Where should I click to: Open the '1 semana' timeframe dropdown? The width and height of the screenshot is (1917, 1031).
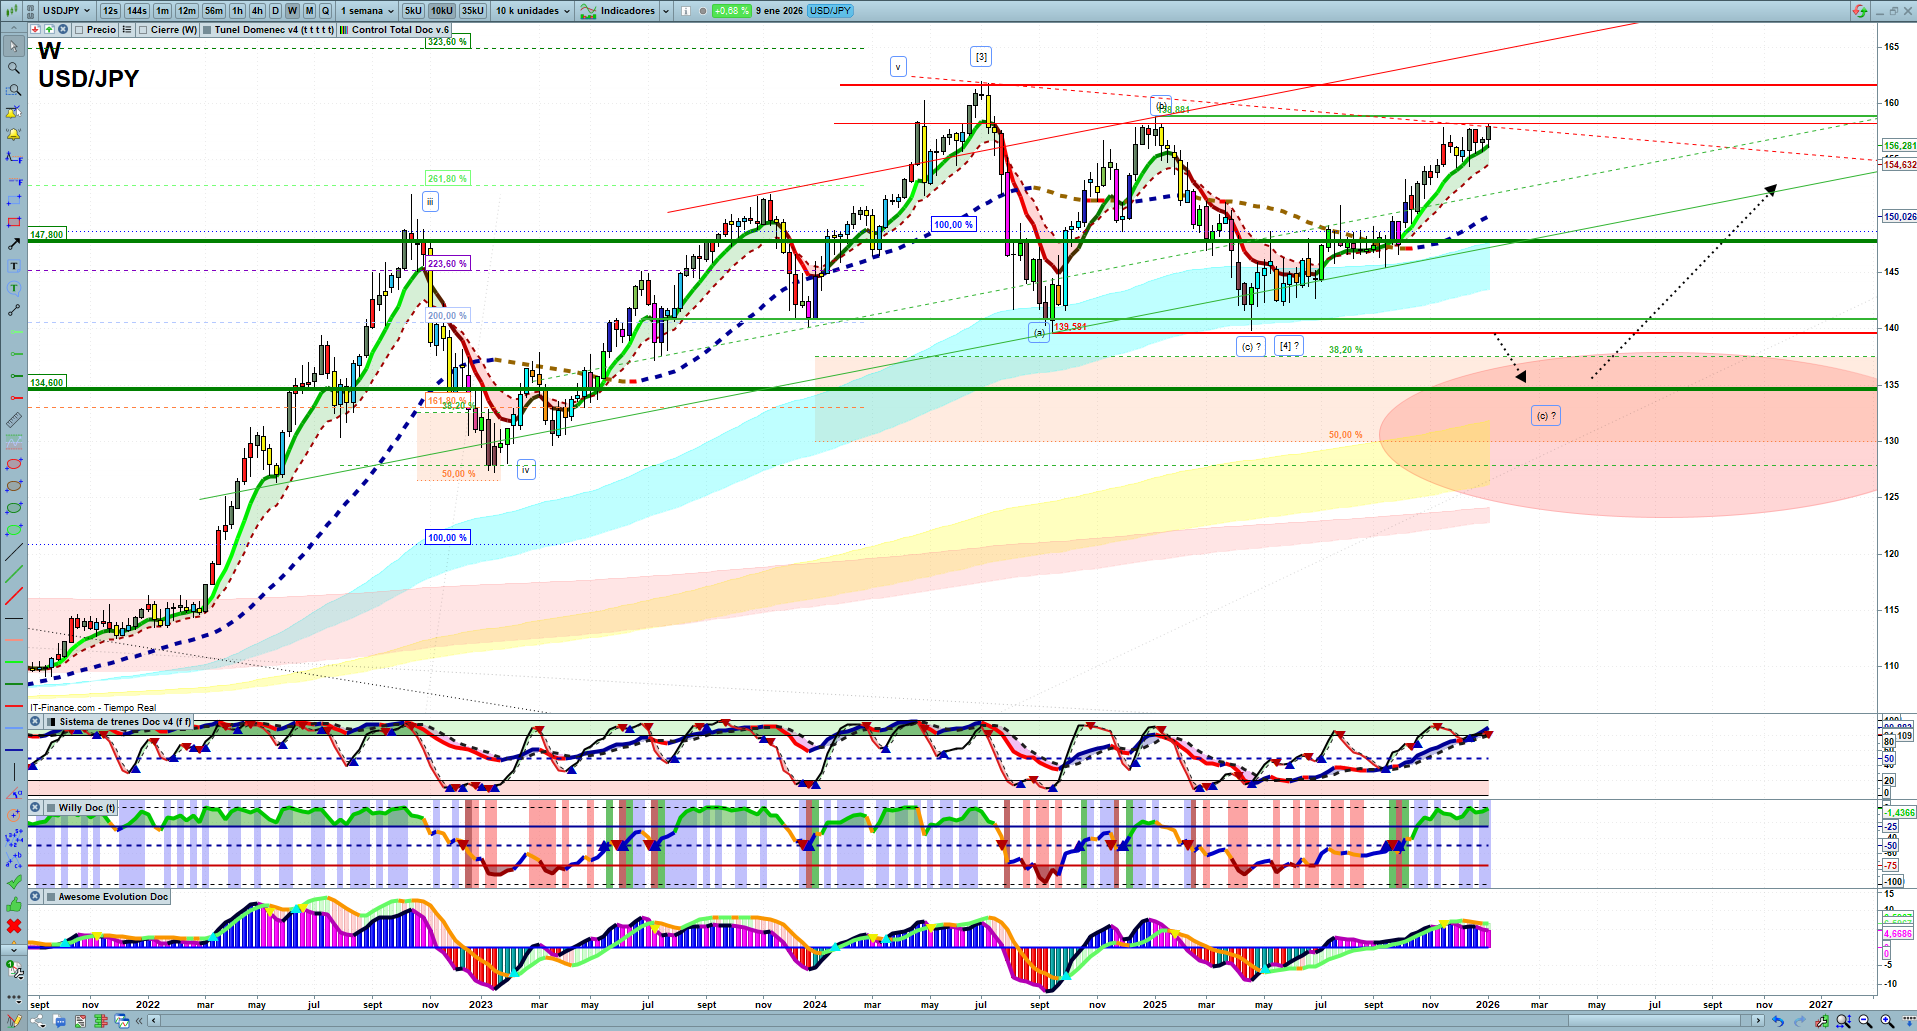[x=366, y=11]
